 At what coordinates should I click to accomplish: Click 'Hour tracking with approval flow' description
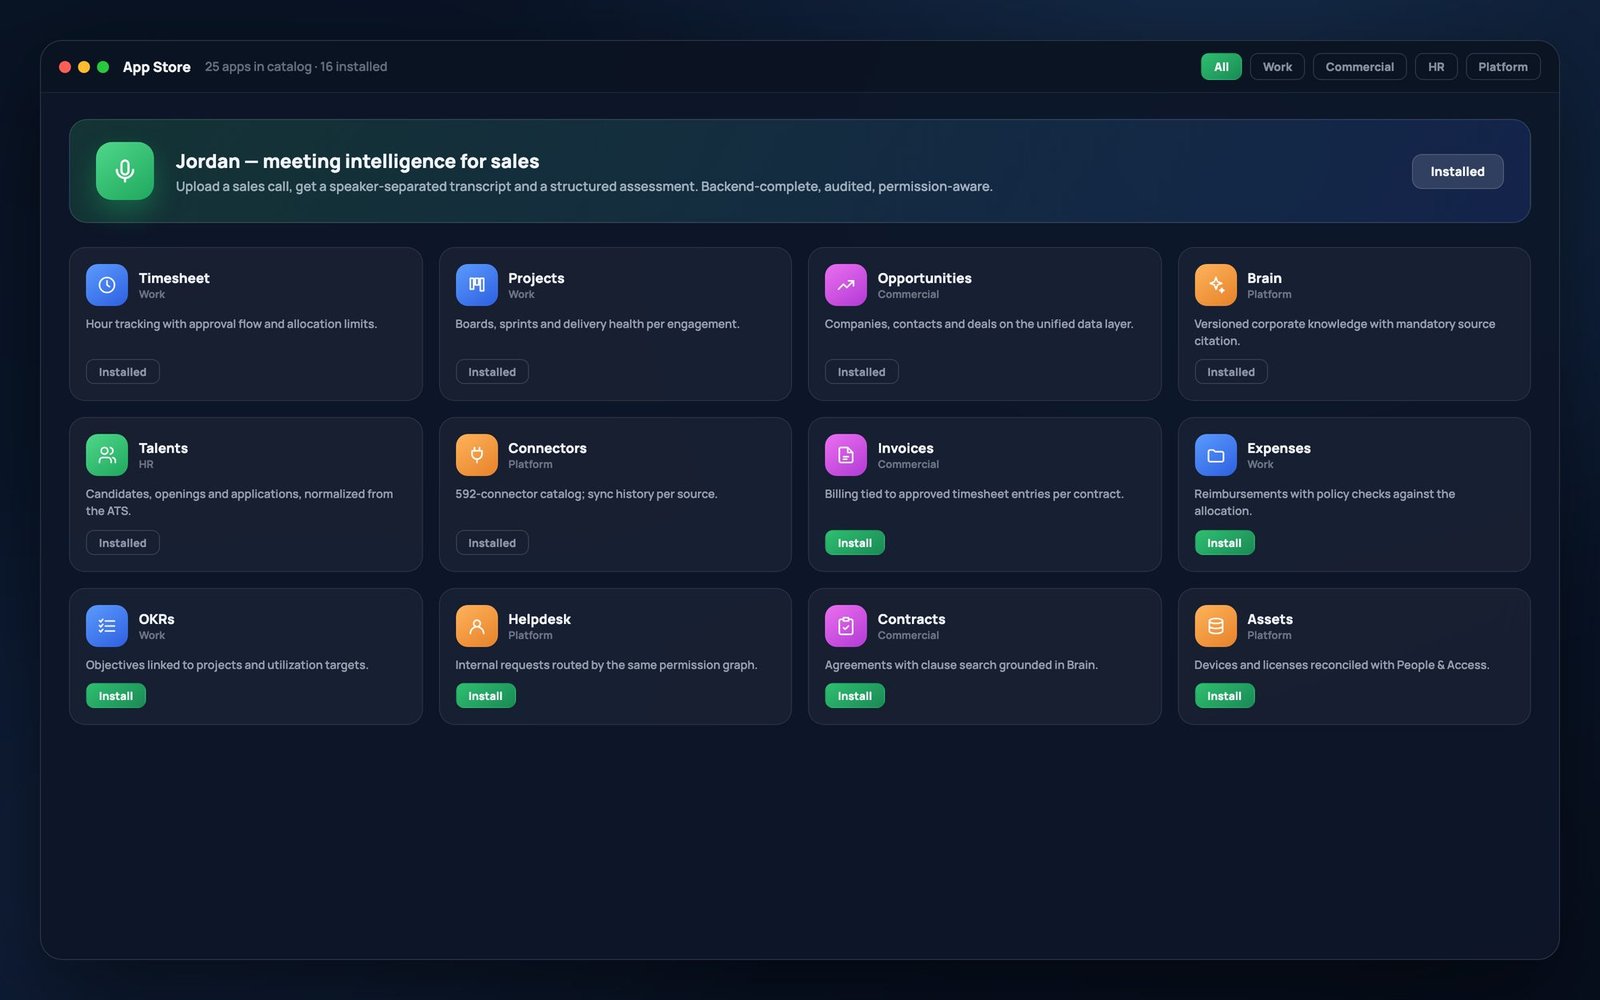pos(231,324)
